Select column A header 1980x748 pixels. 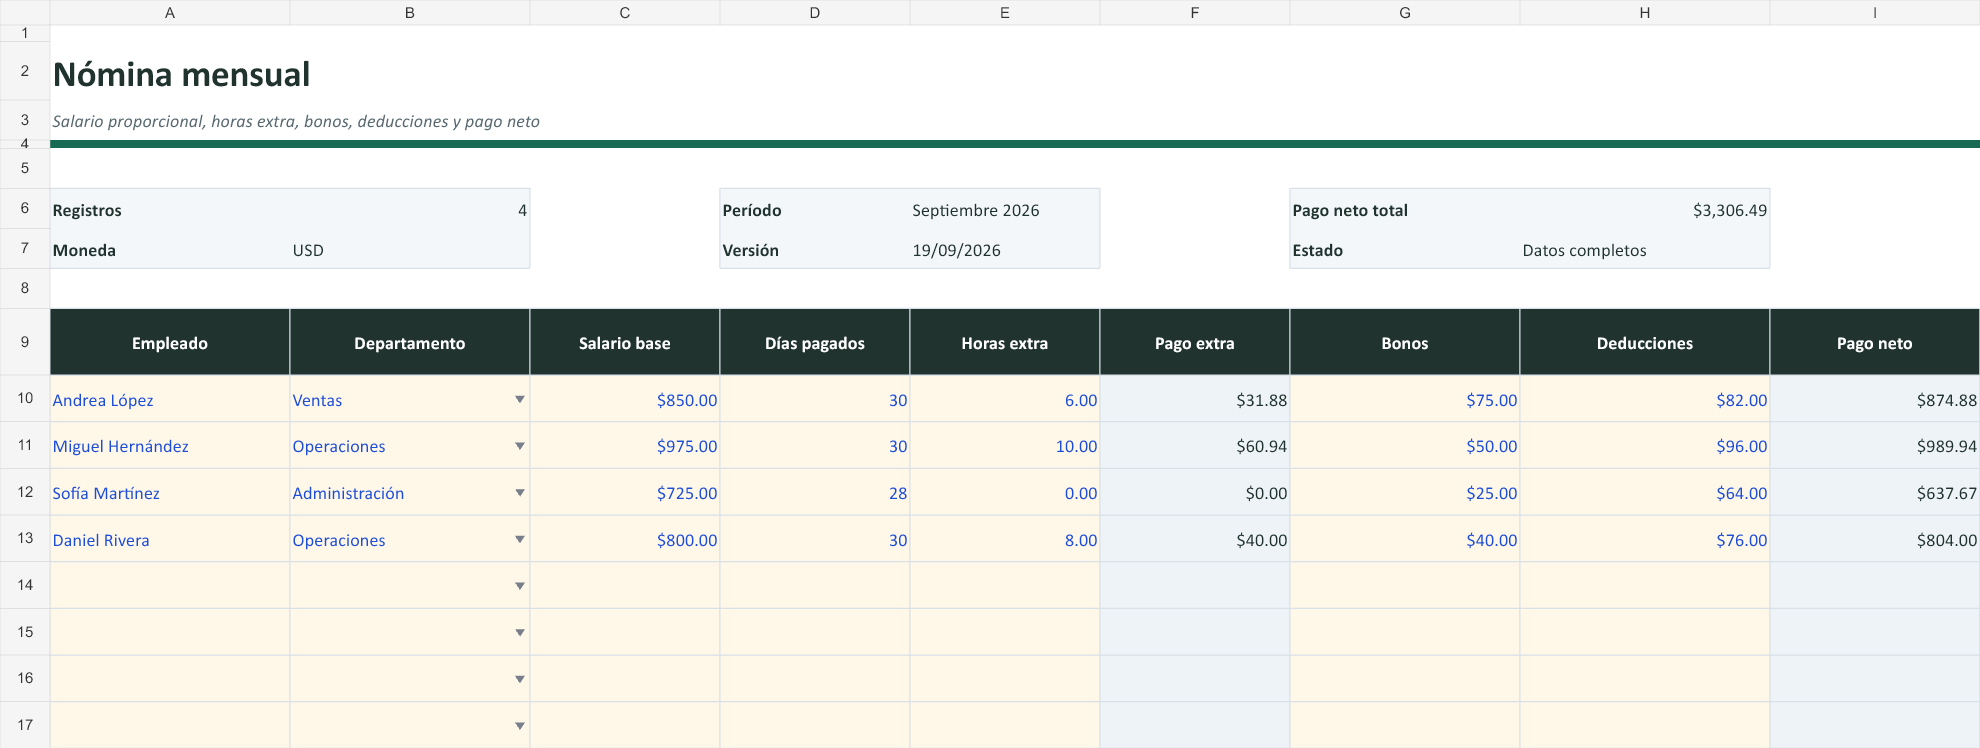pos(170,13)
